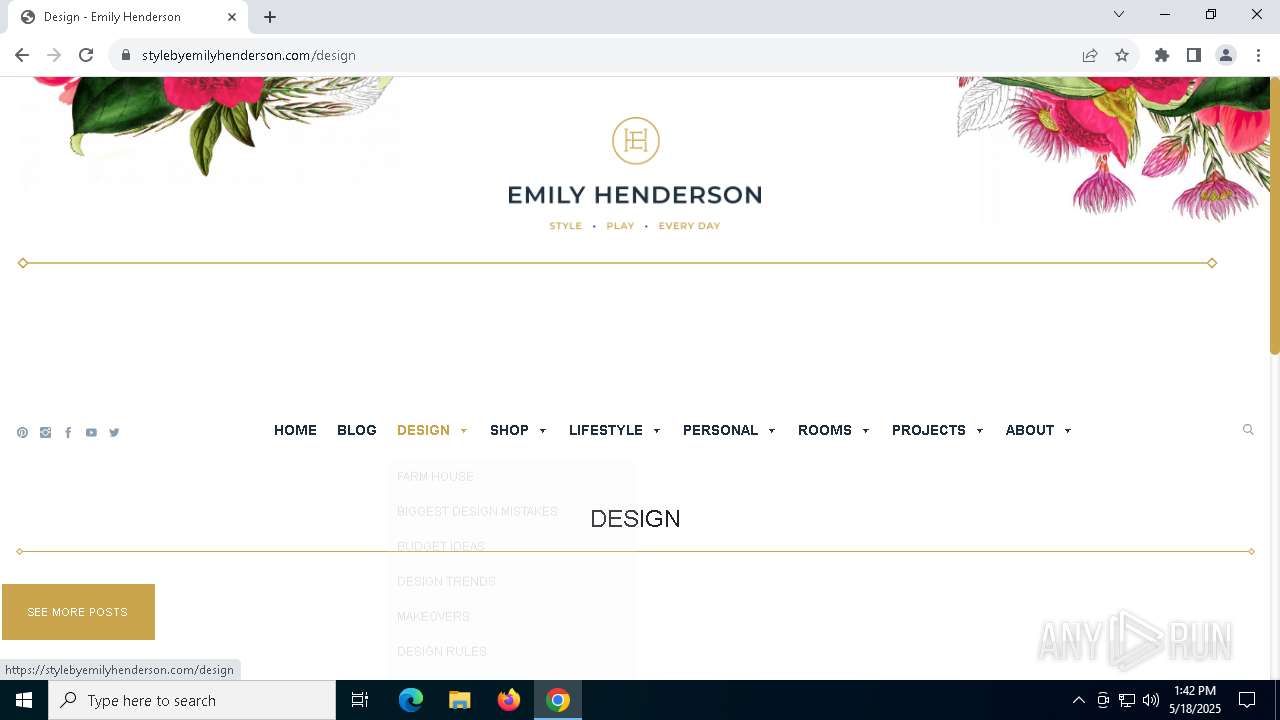
Task: Launch Firefox from the taskbar
Action: 509,700
